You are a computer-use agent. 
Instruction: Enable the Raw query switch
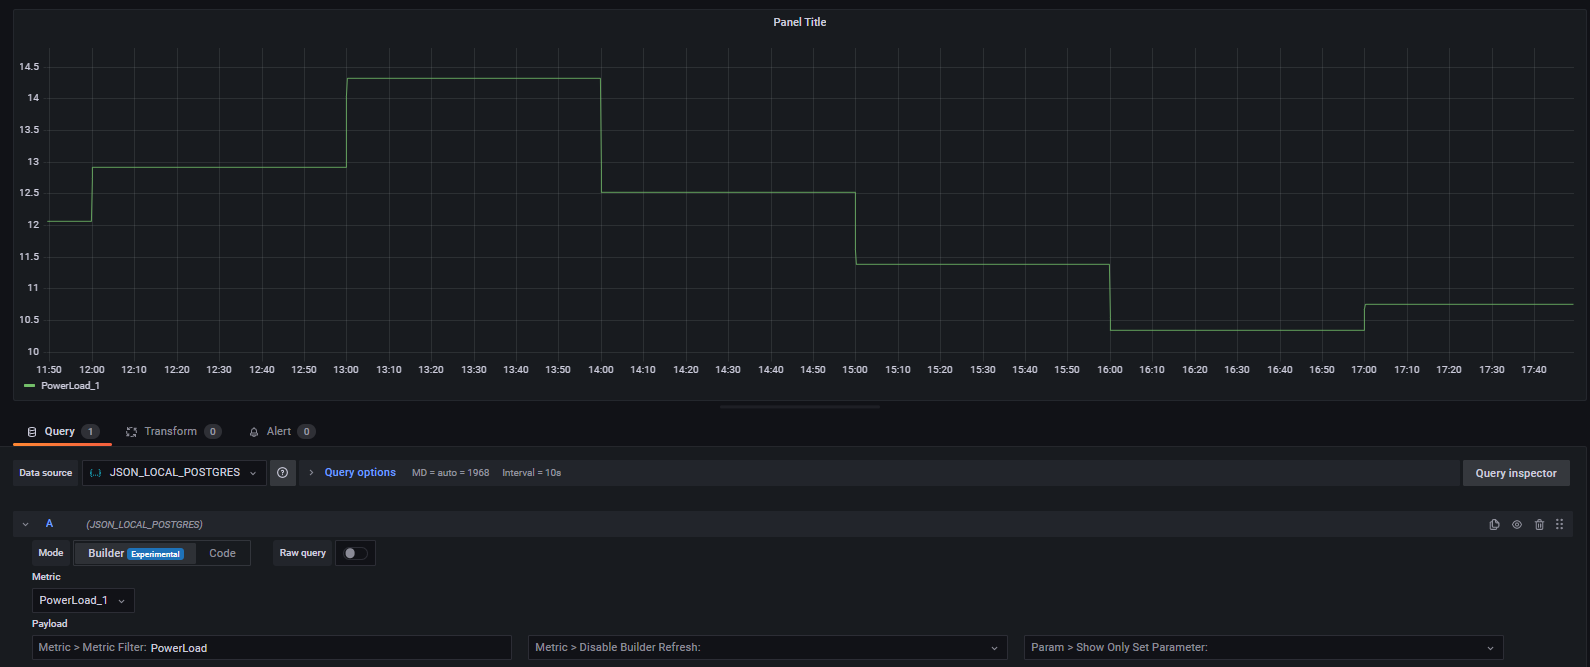click(x=355, y=553)
